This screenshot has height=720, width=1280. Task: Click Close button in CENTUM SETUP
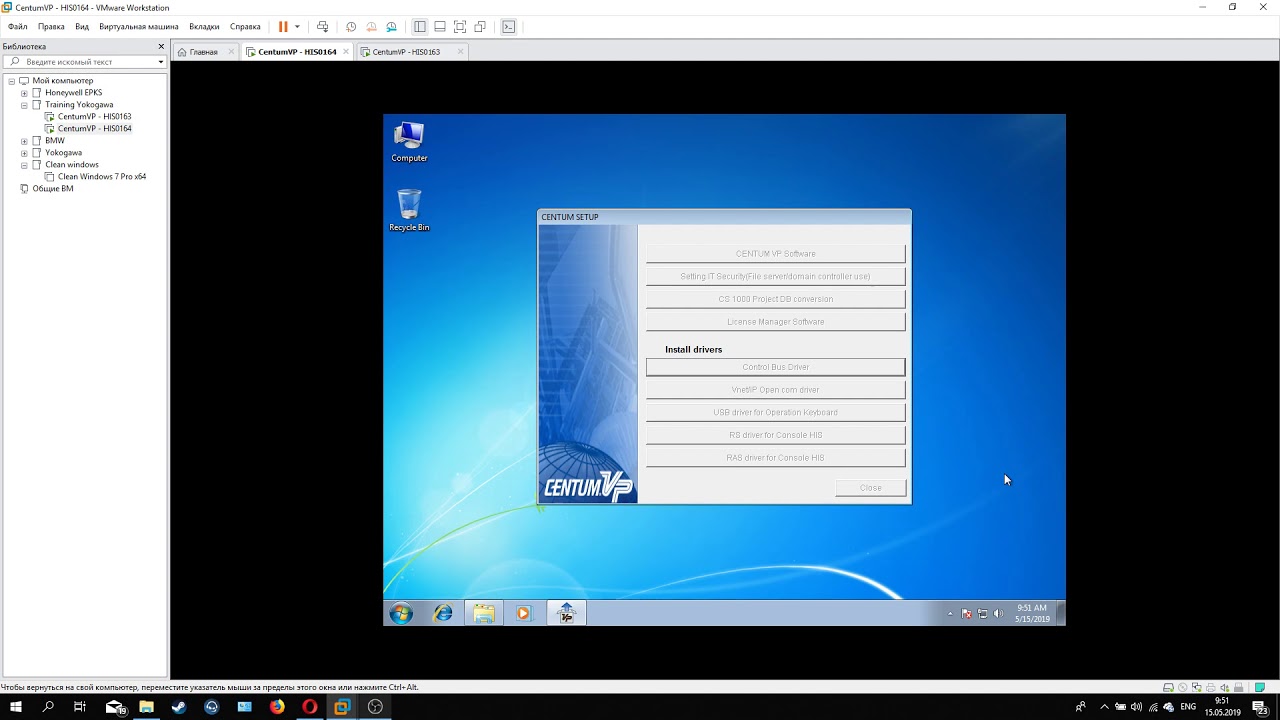tap(870, 488)
